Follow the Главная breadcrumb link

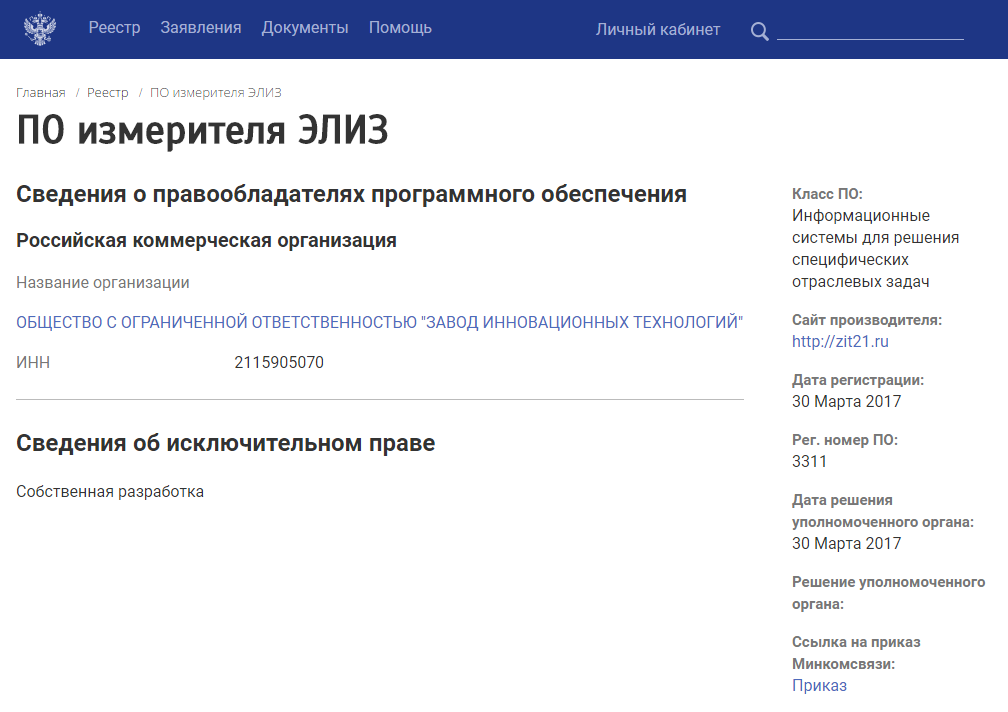tap(40, 93)
